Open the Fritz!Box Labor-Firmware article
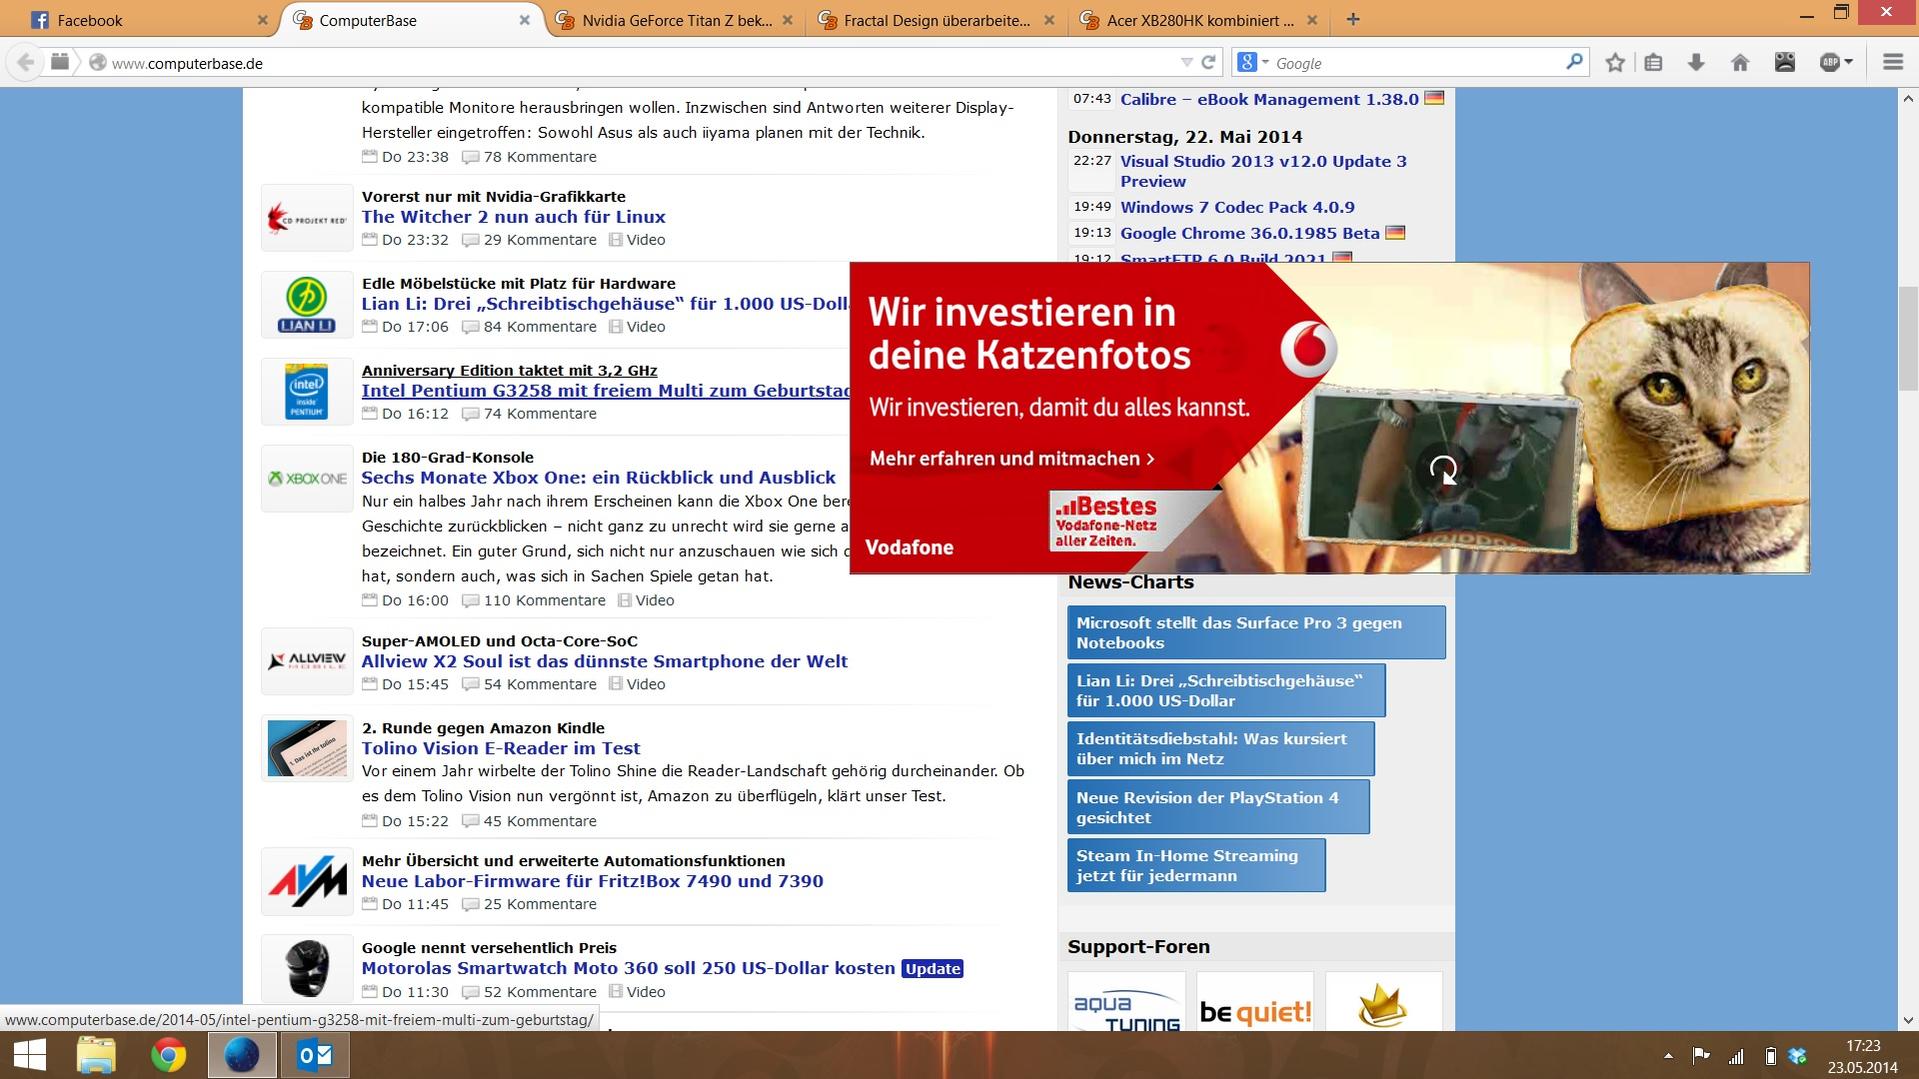Viewport: 1919px width, 1079px height. click(x=592, y=881)
